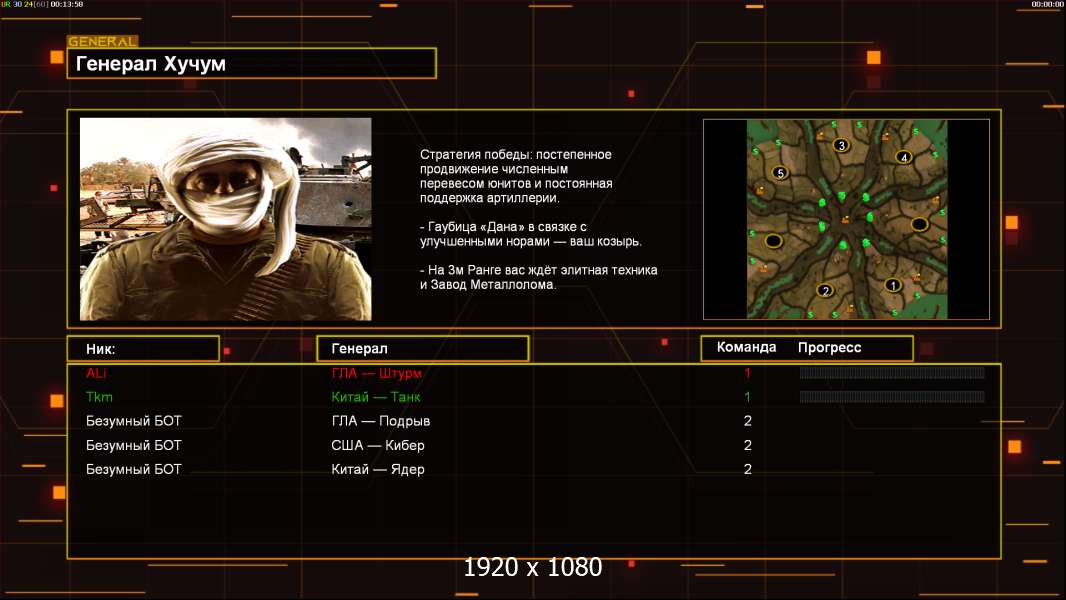This screenshot has height=600, width=1066.
Task: Click the 'Прогресс' column header
Action: click(829, 348)
